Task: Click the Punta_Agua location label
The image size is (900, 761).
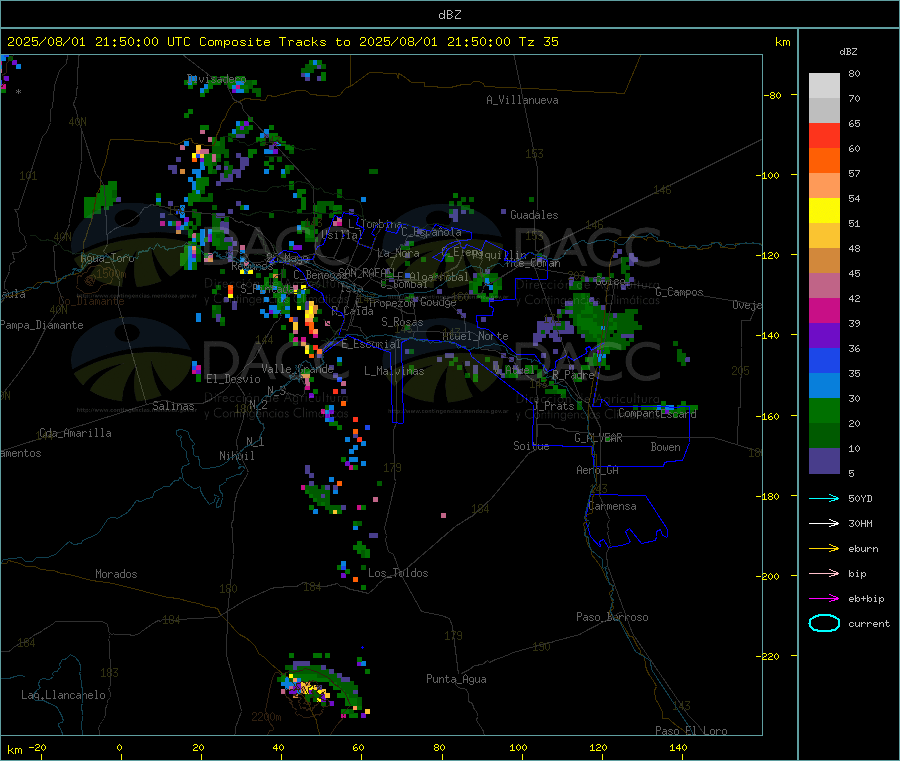Action: (x=456, y=679)
